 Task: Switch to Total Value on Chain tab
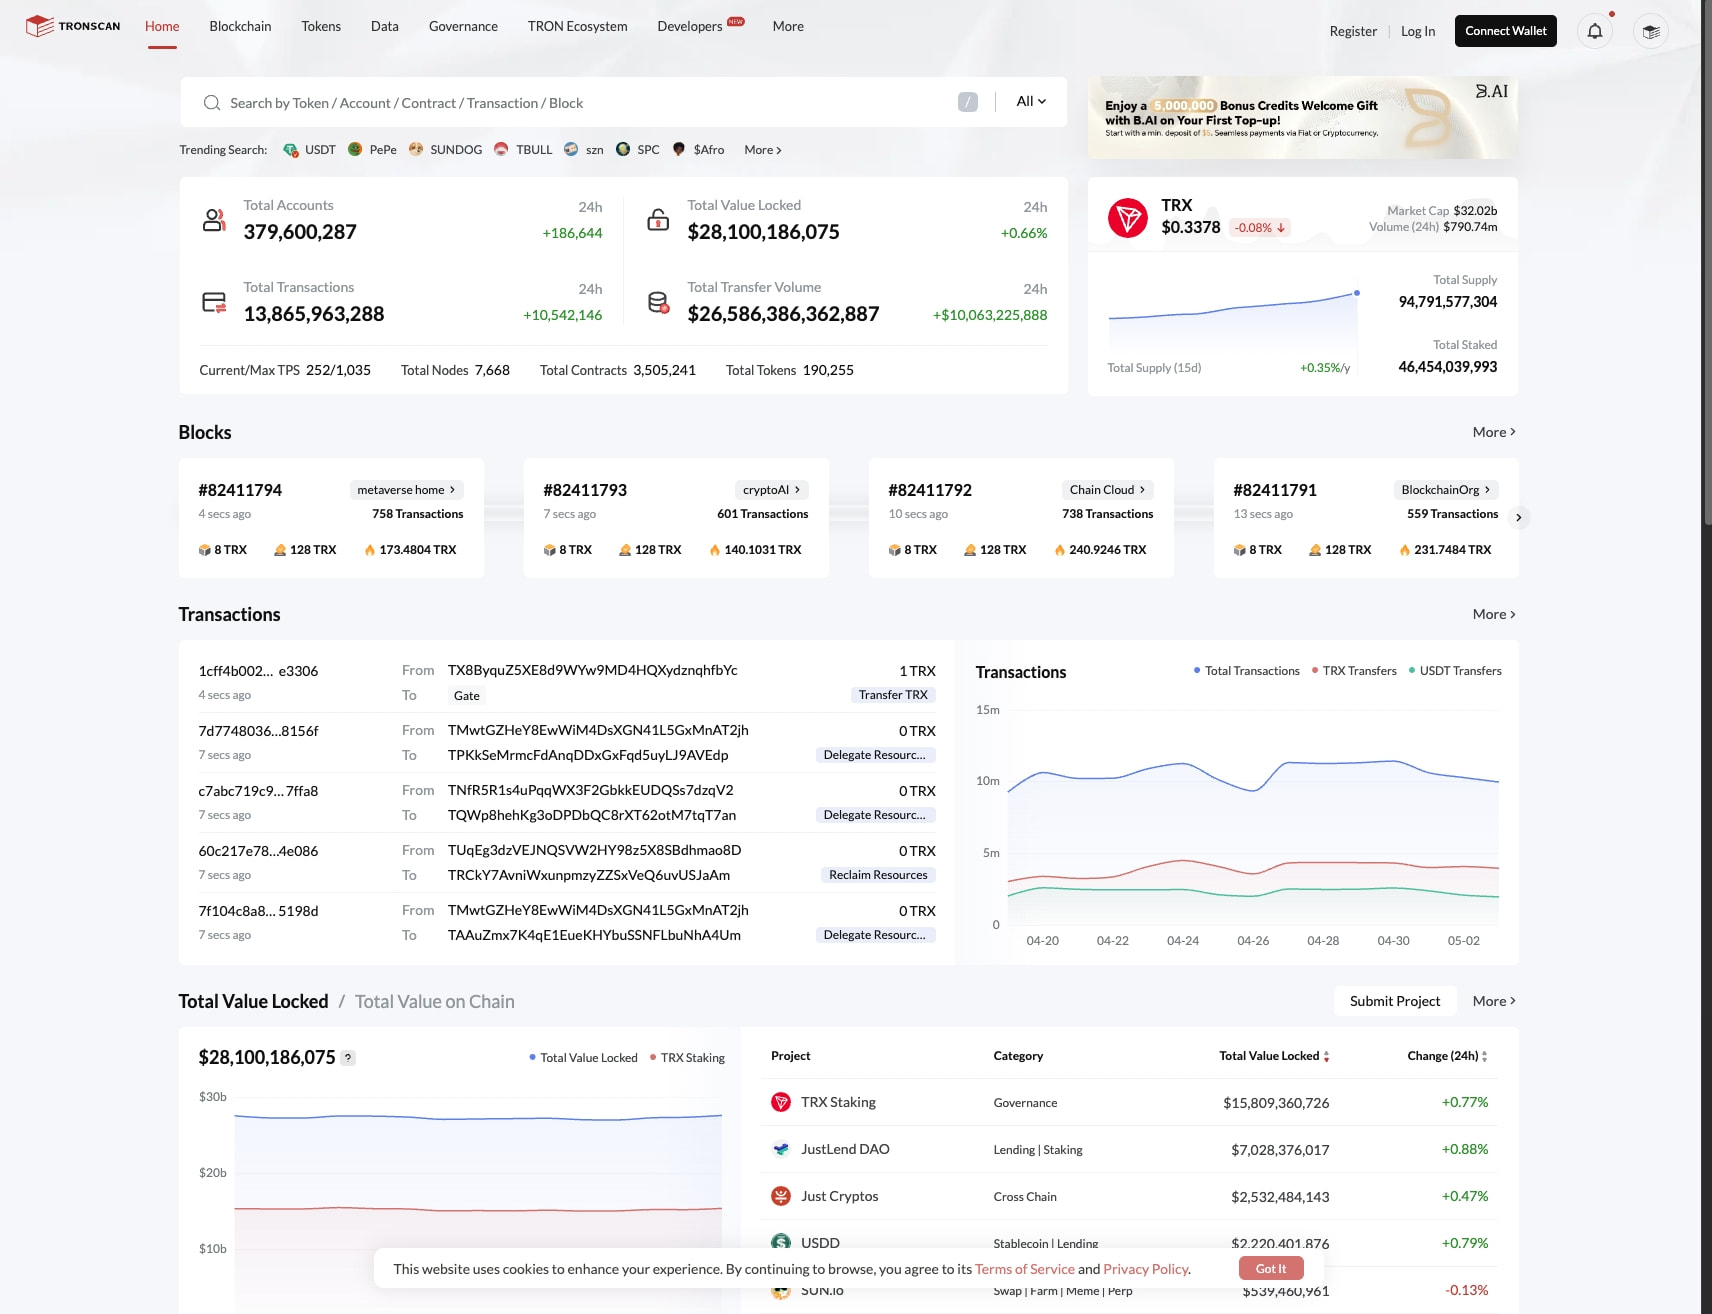coord(435,1001)
